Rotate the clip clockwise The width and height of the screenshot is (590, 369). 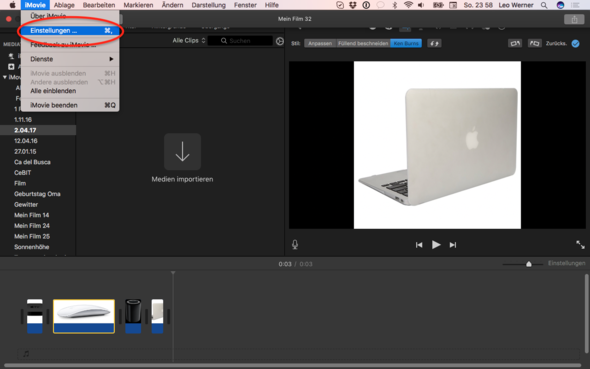(x=534, y=44)
